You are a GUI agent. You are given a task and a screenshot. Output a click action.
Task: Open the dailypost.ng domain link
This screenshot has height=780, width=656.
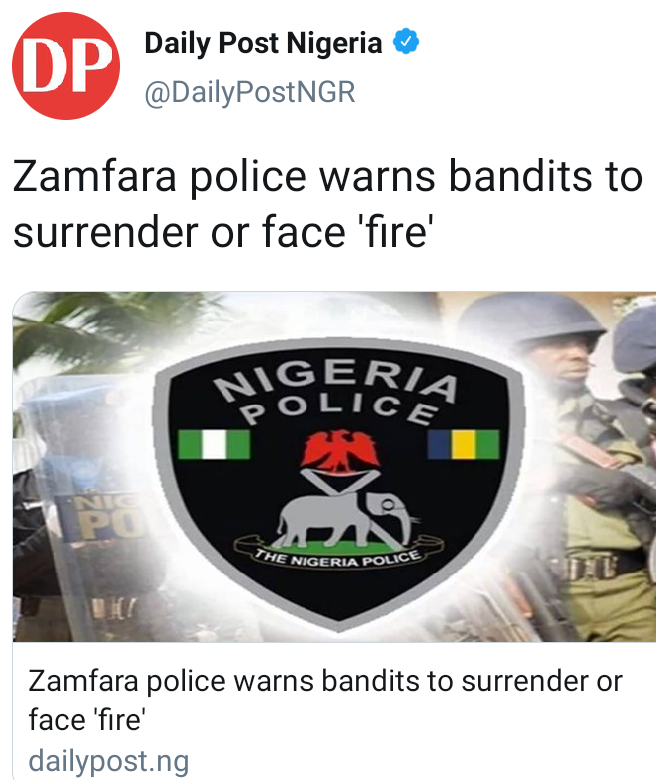tap(109, 761)
